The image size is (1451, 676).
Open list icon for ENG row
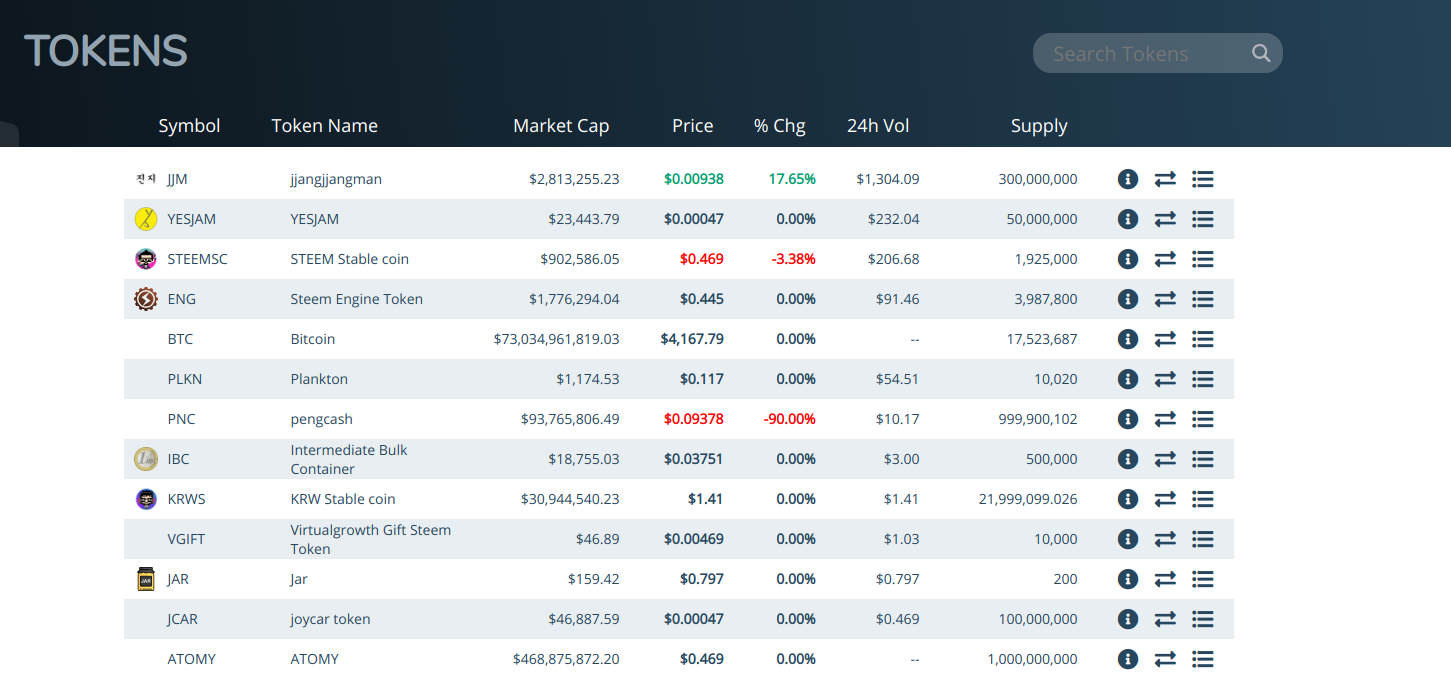point(1203,299)
